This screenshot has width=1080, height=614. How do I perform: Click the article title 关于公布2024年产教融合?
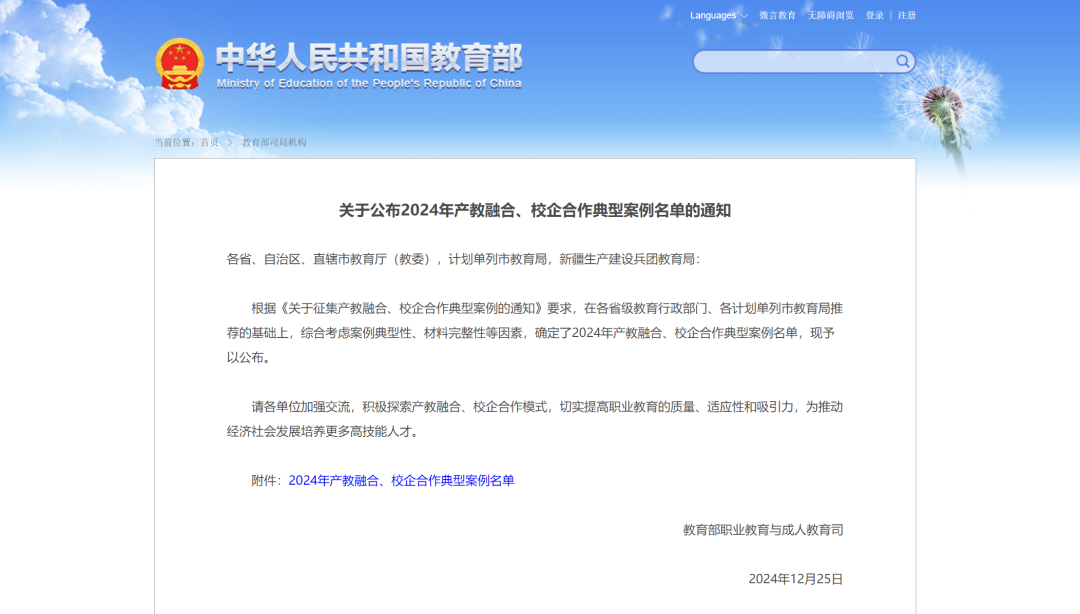click(x=534, y=210)
